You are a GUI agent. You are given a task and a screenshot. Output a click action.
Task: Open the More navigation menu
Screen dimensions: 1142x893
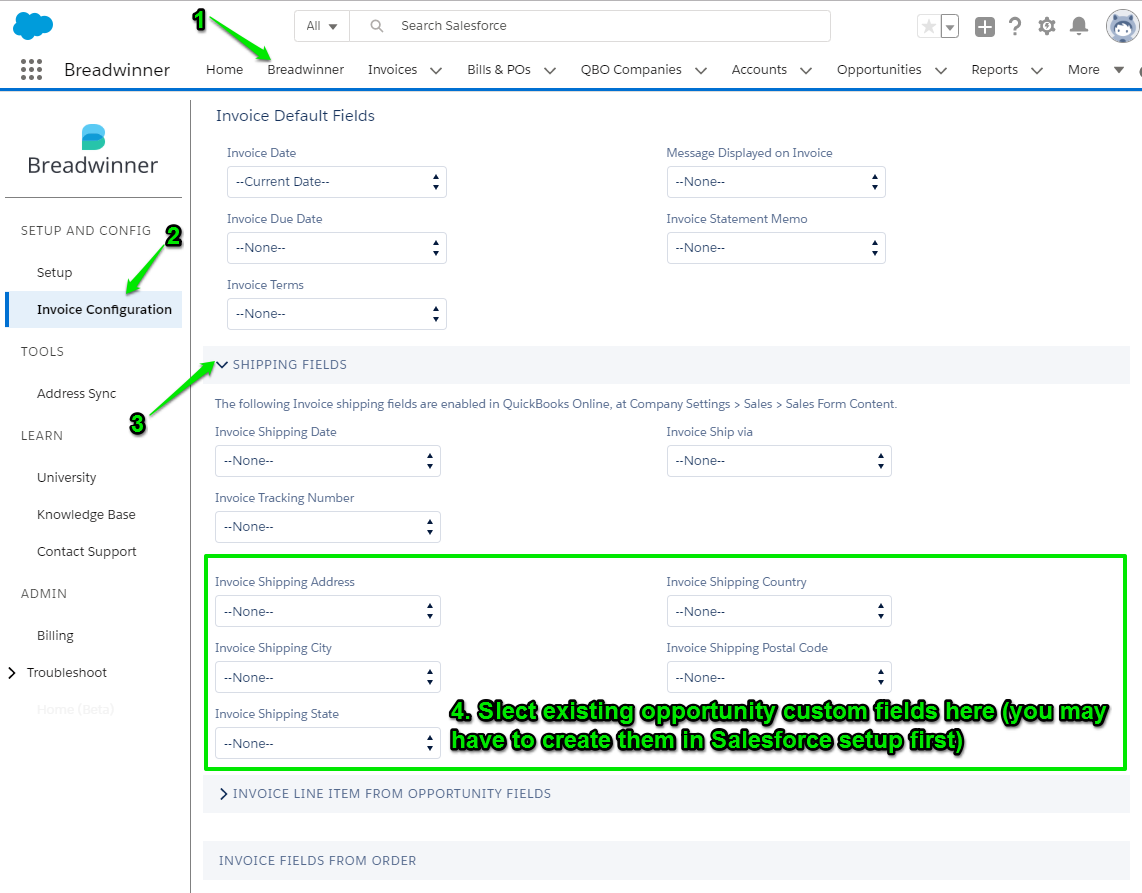point(1095,69)
